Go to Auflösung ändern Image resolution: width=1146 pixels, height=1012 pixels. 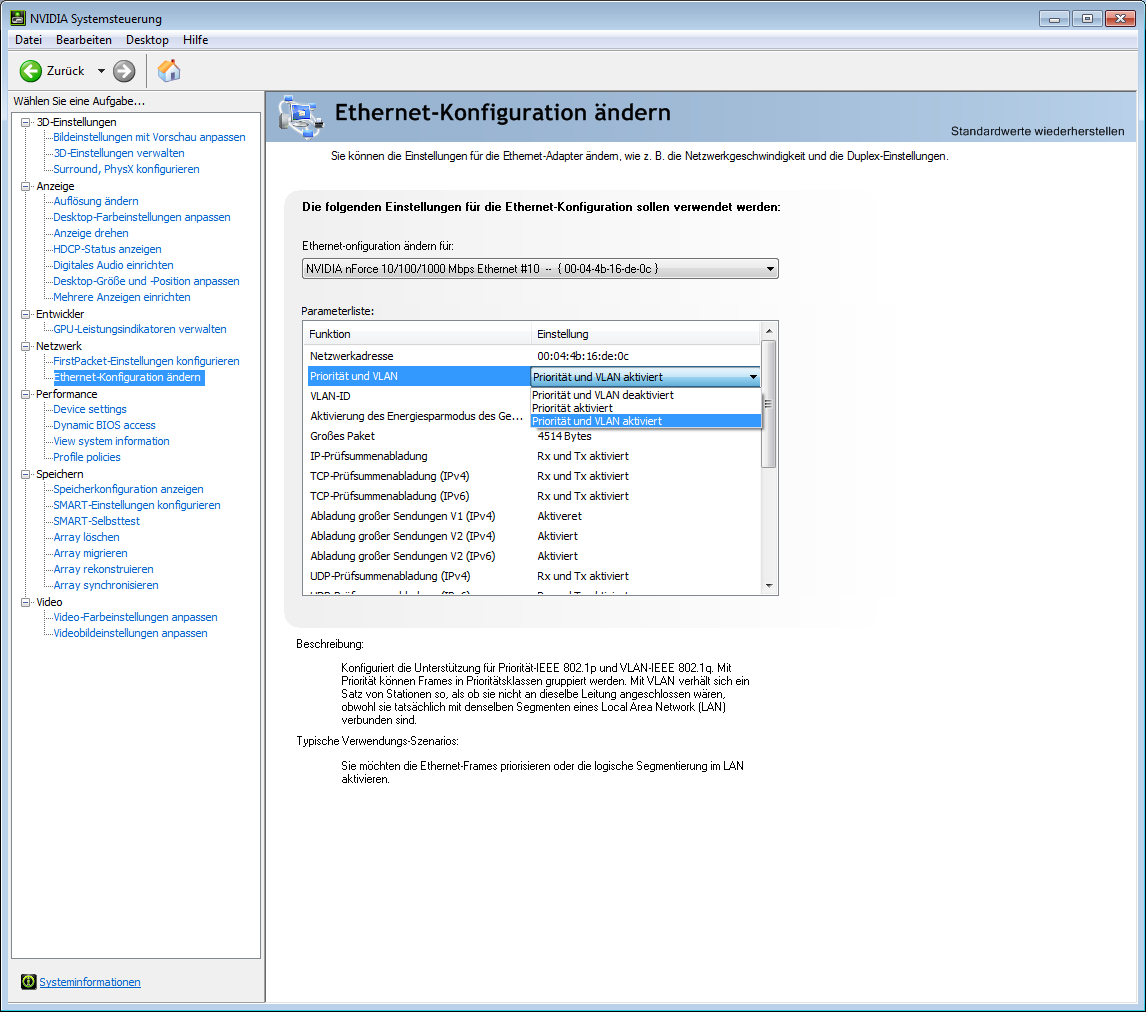point(96,201)
